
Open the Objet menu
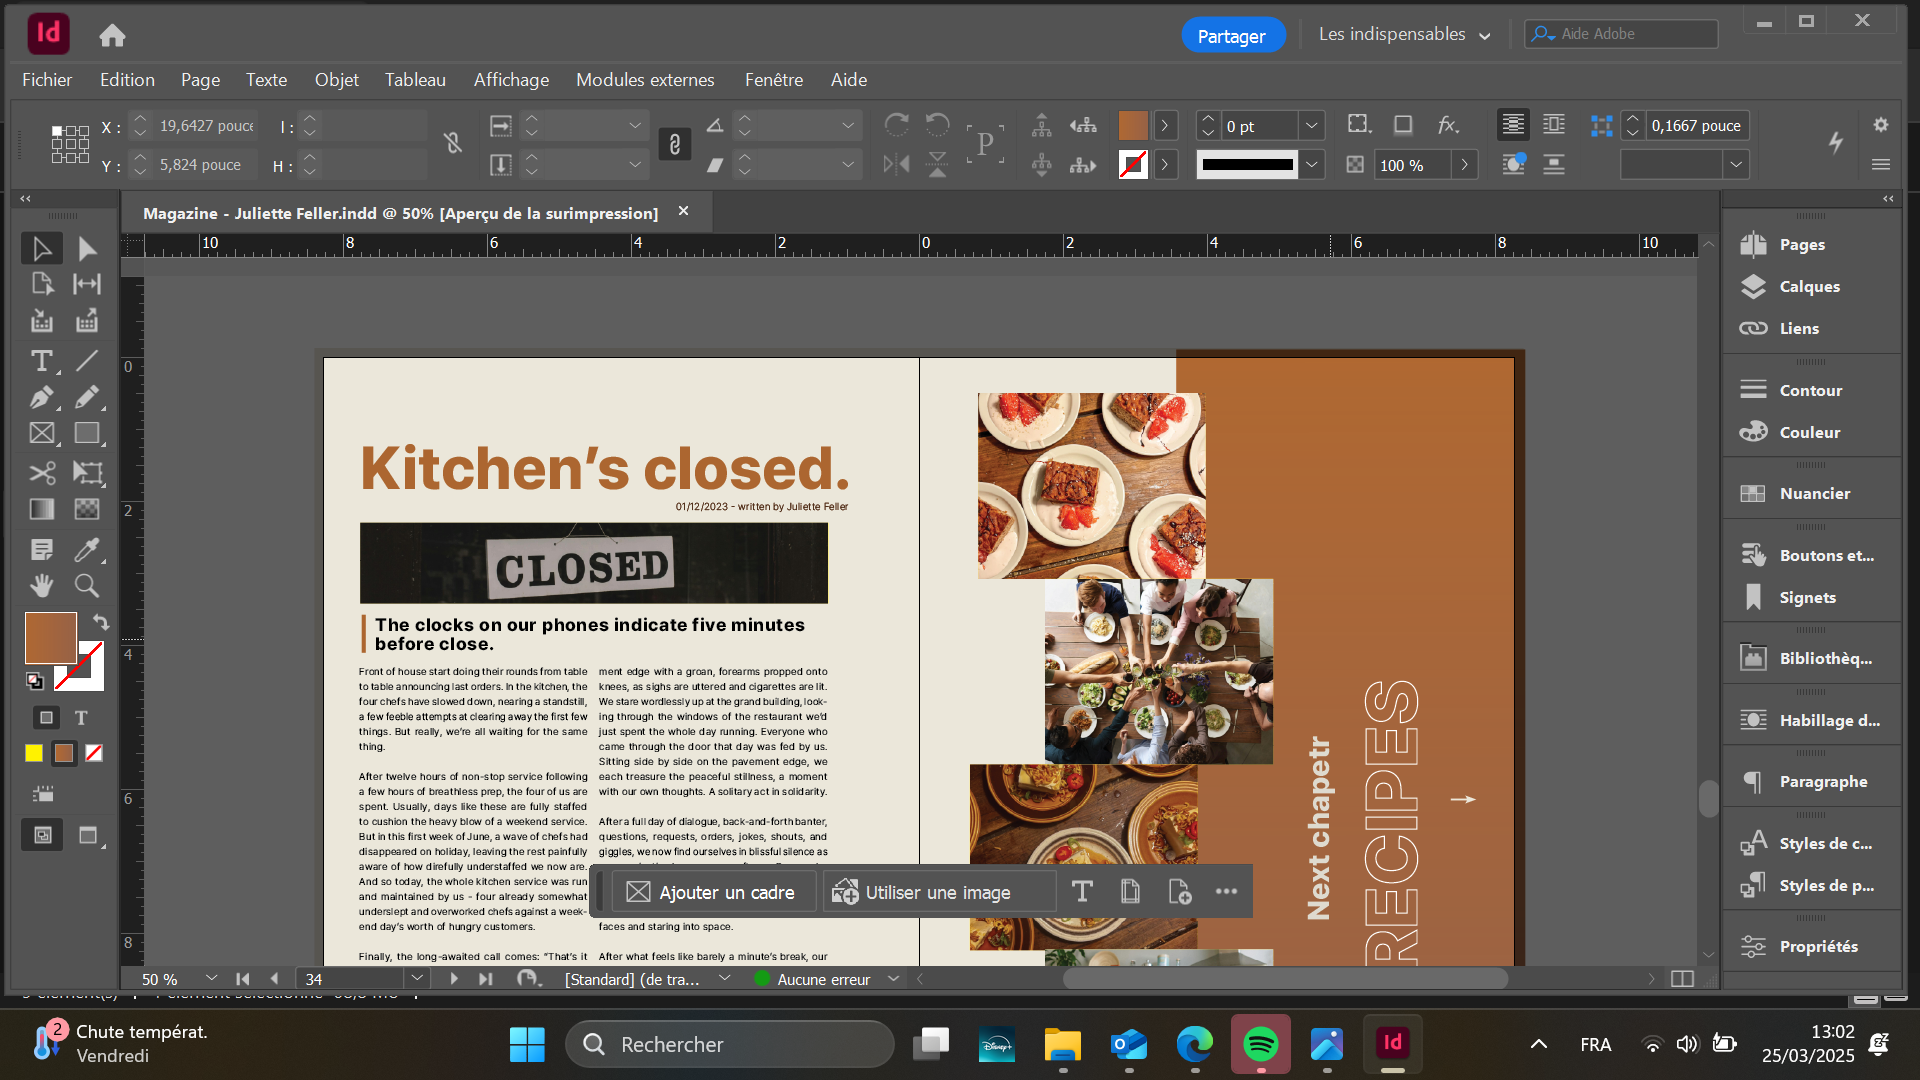click(336, 80)
